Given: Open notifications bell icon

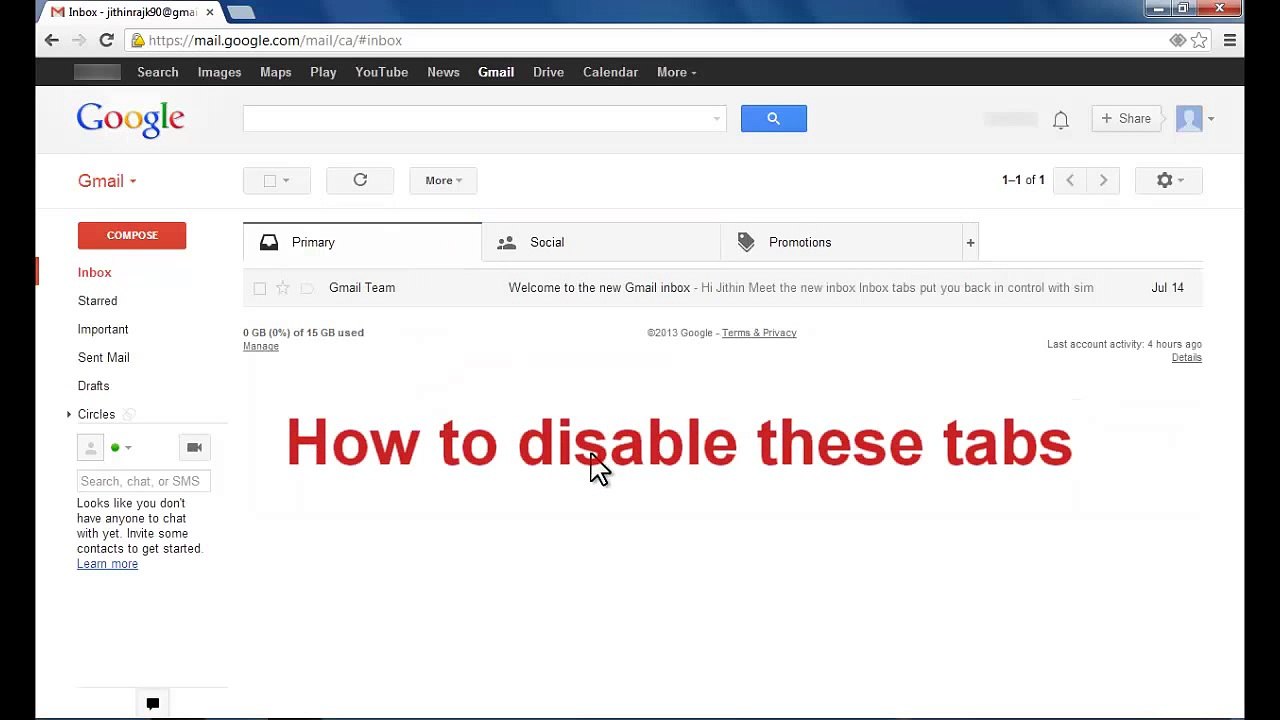Looking at the screenshot, I should point(1061,120).
